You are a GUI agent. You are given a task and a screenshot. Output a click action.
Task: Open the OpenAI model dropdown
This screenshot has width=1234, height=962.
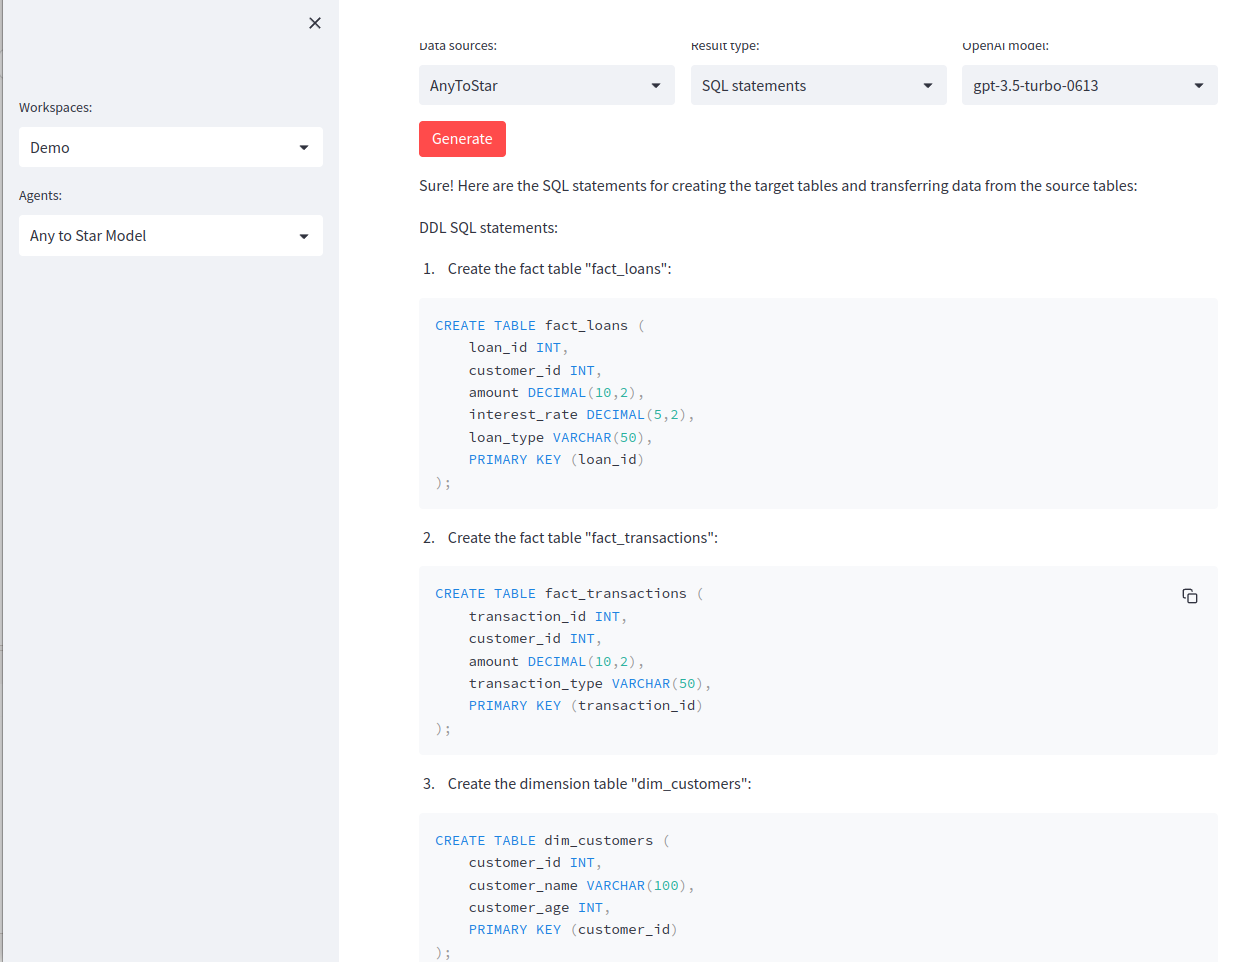pos(1089,85)
